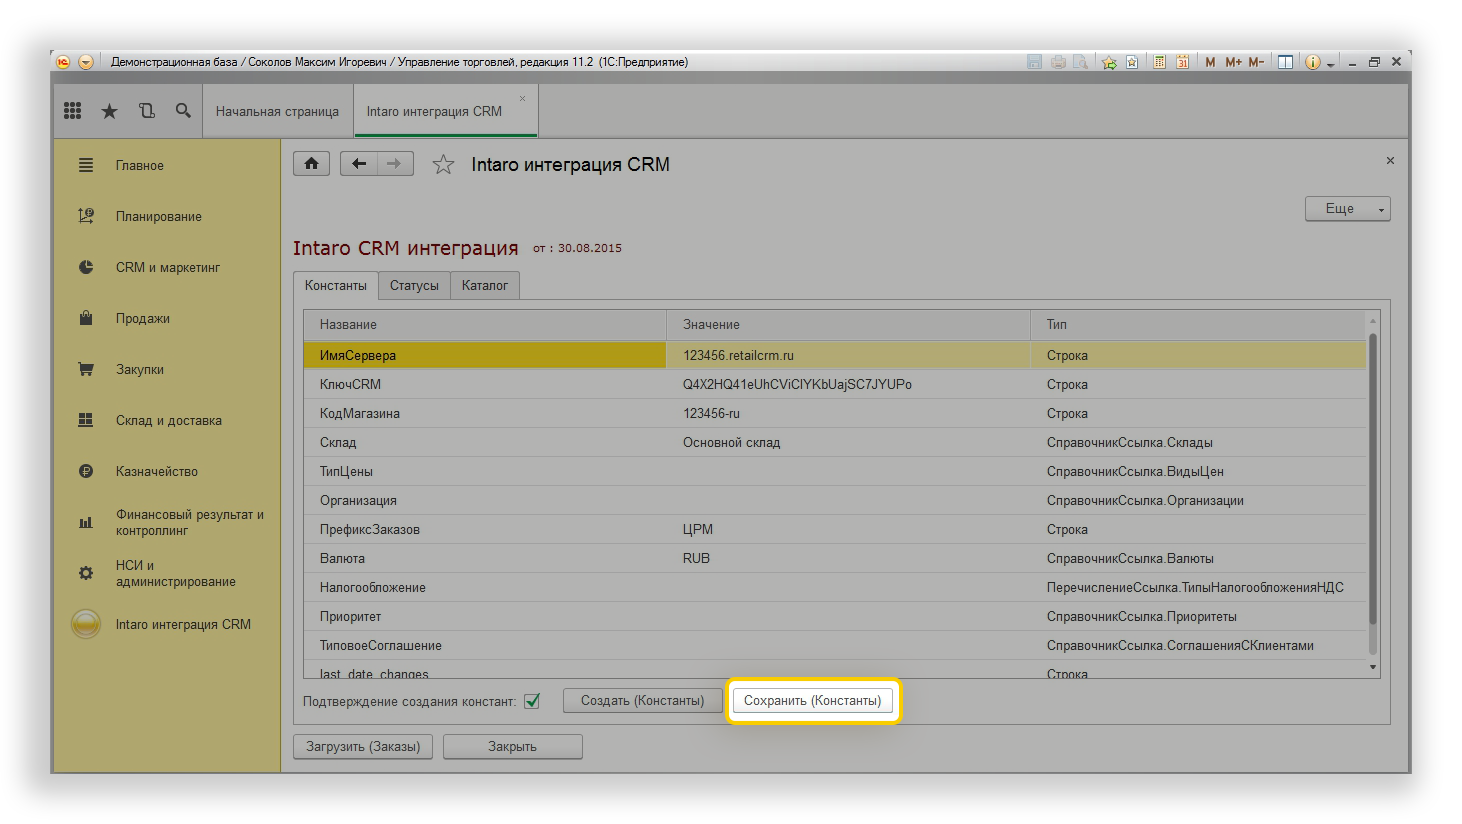Screen dimensions: 1462x824
Task: Click the Создать (Константы) button
Action: click(642, 700)
